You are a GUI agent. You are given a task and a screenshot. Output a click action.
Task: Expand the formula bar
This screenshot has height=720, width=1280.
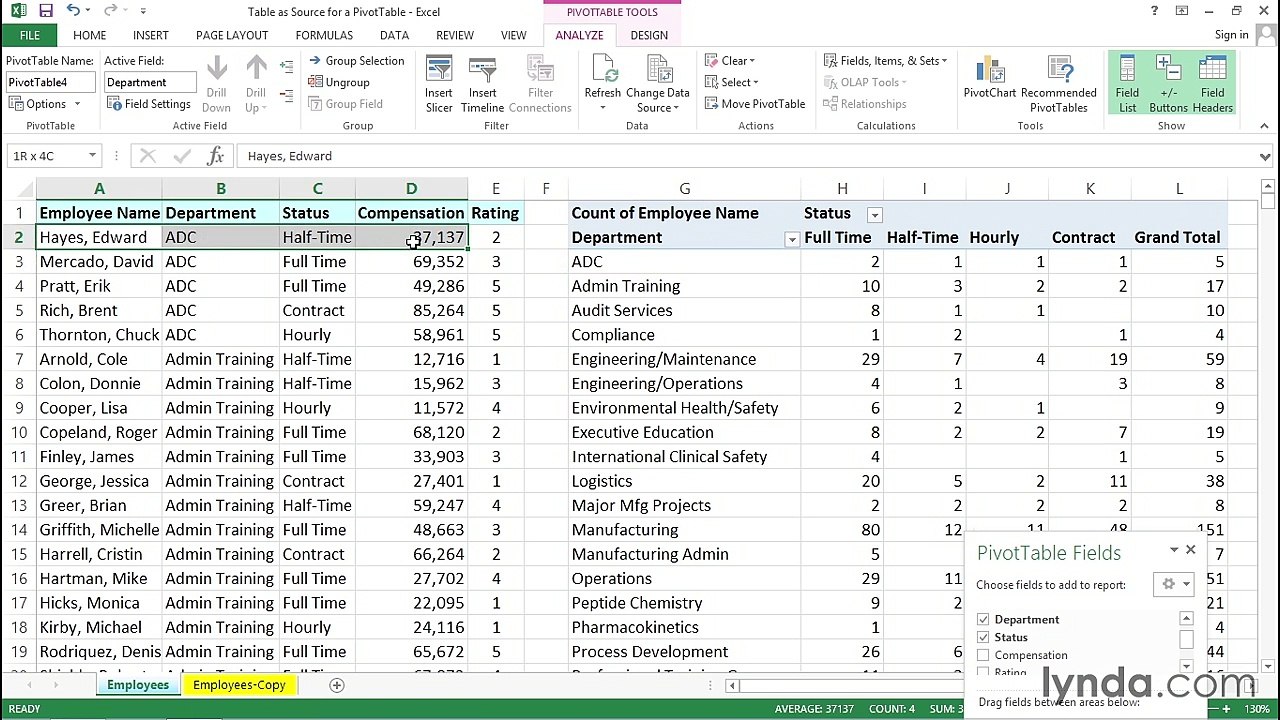pyautogui.click(x=1265, y=156)
